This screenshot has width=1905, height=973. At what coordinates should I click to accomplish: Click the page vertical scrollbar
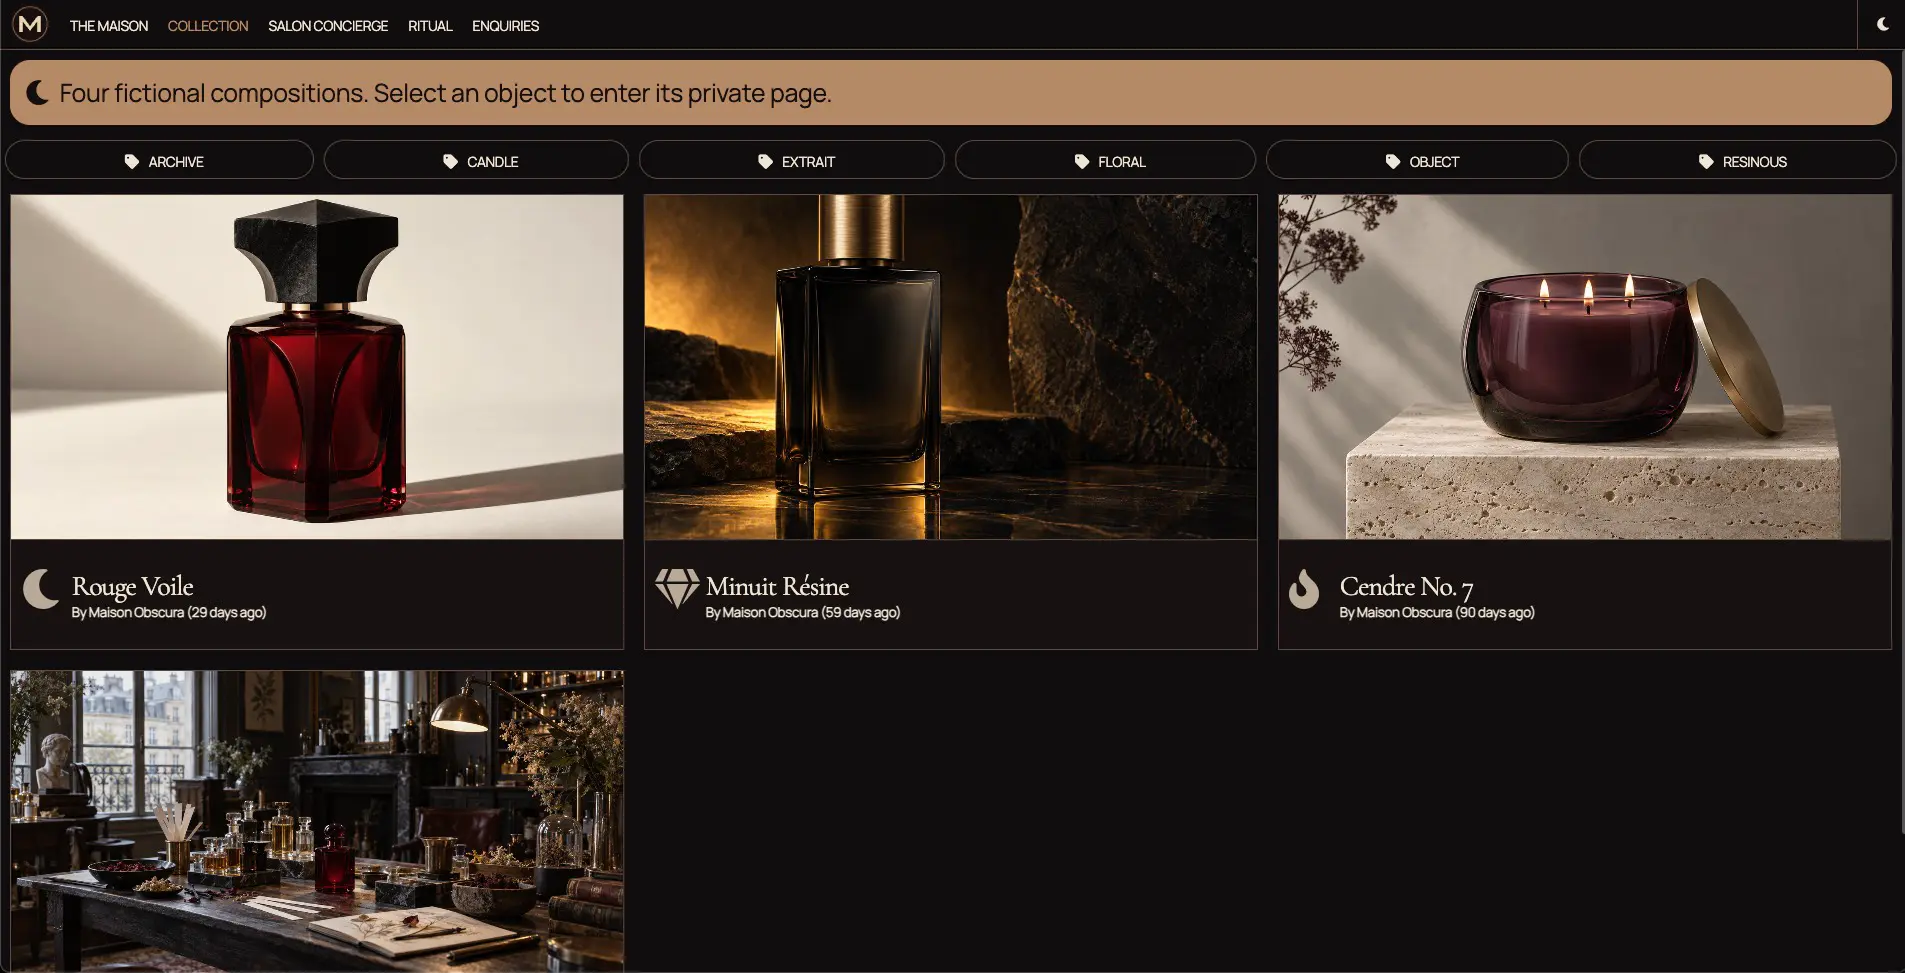tap(1902, 440)
